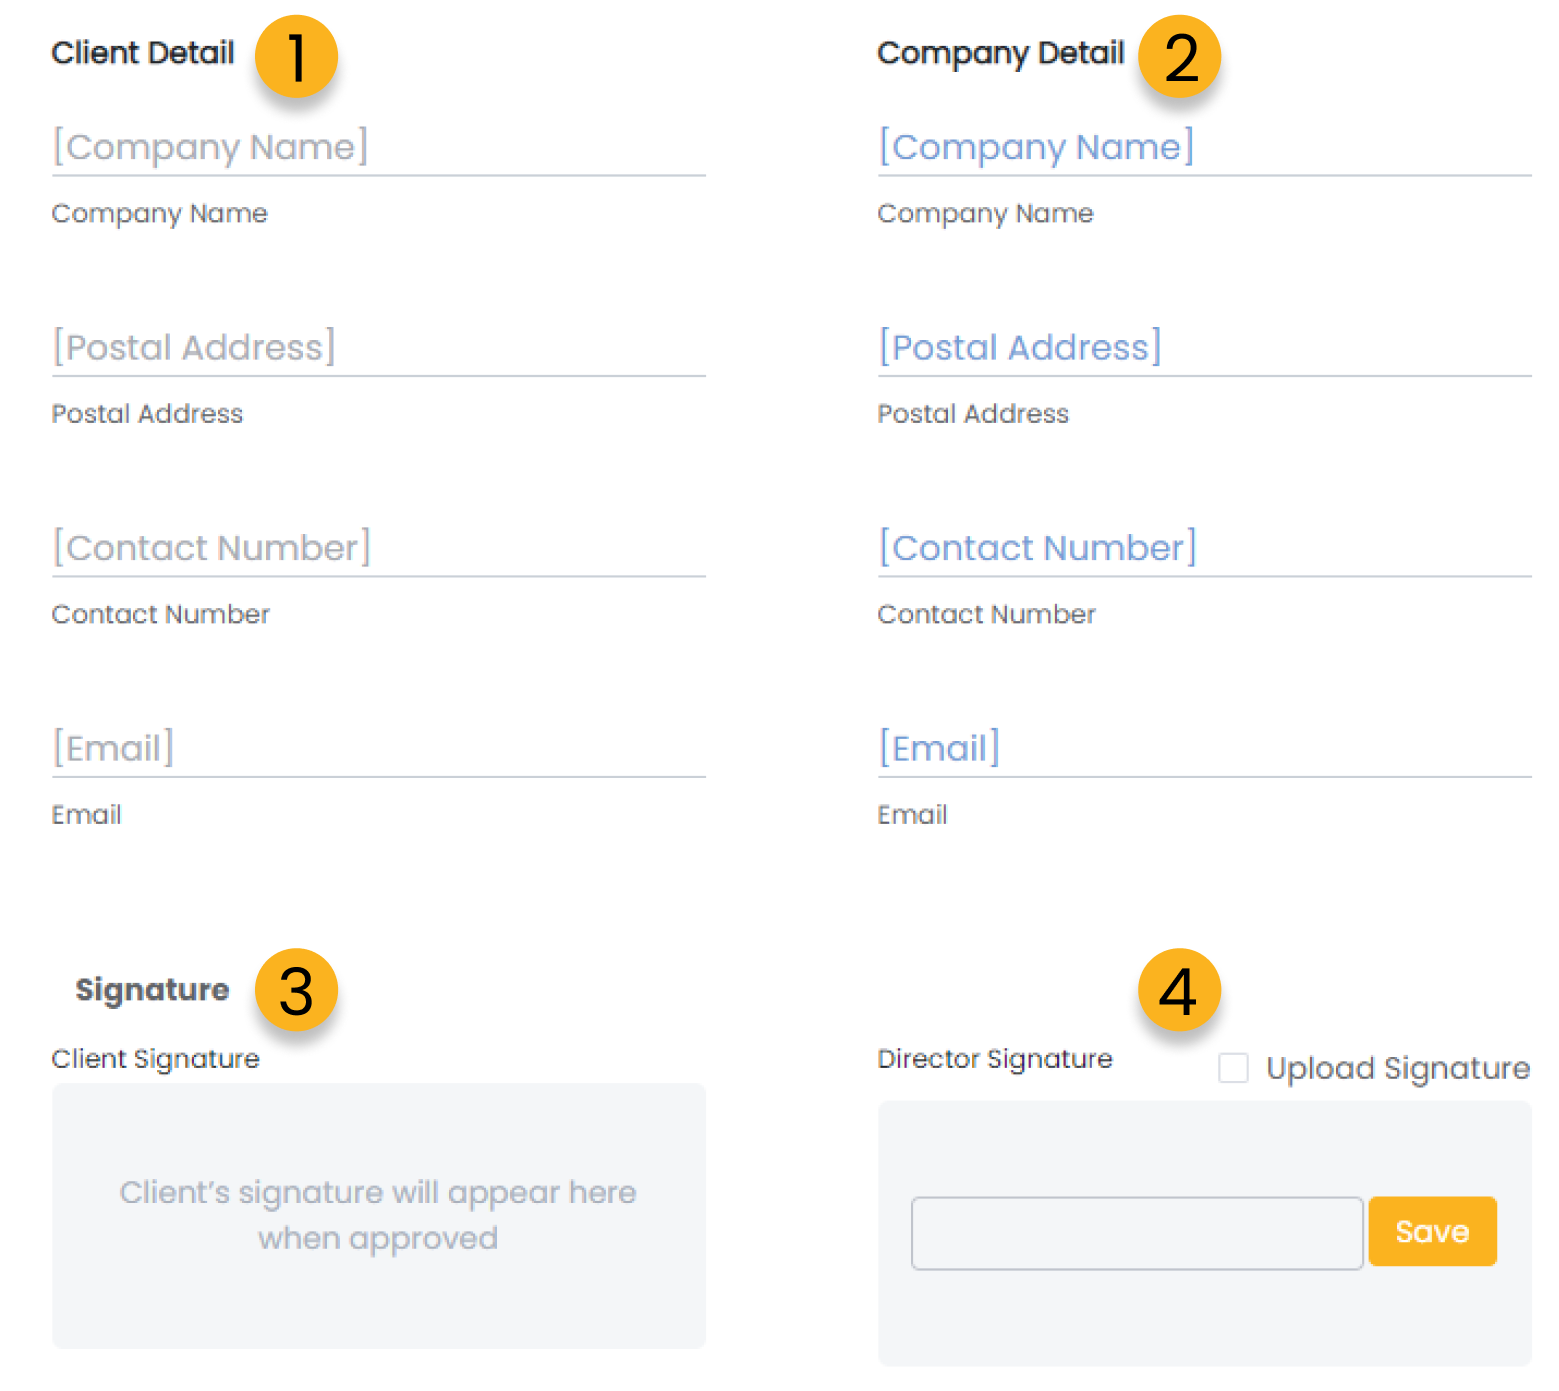Click the client Email field
The width and height of the screenshot is (1559, 1391).
point(379,748)
